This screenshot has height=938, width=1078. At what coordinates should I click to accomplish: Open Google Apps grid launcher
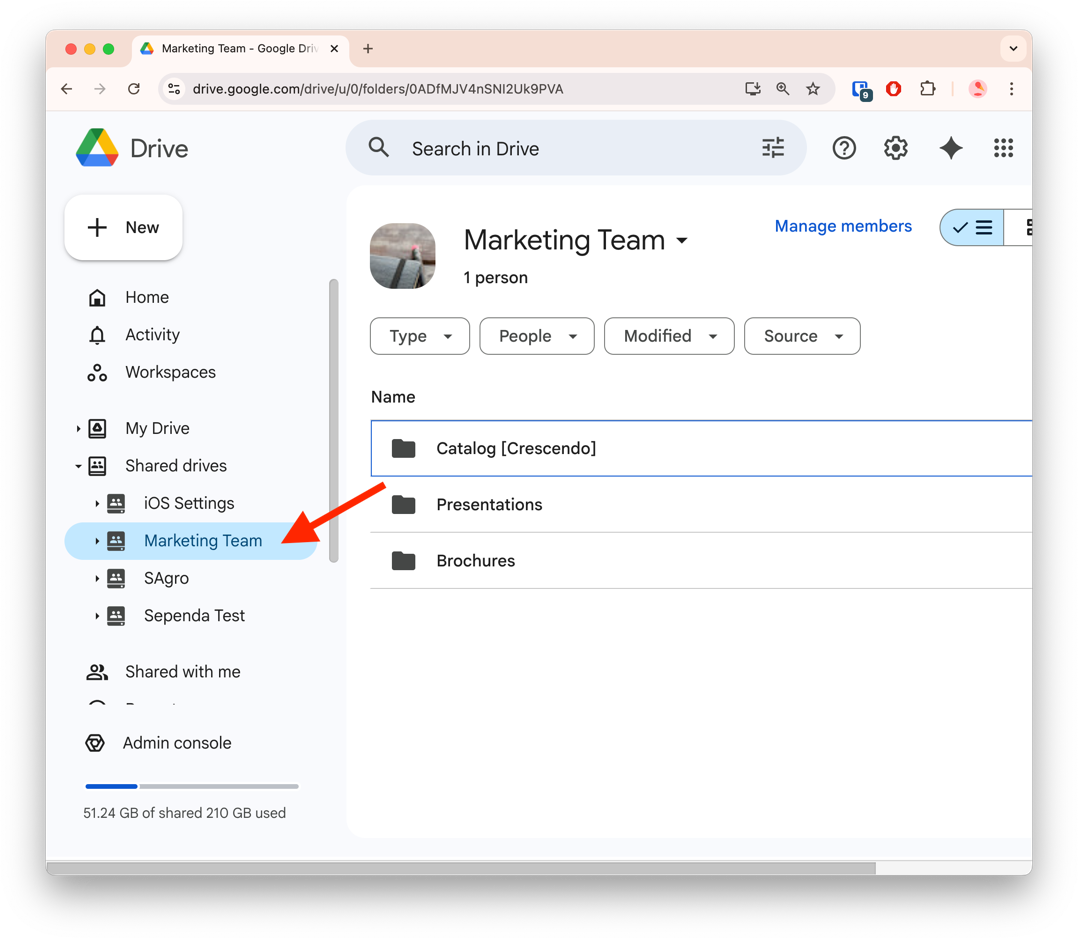(1003, 148)
